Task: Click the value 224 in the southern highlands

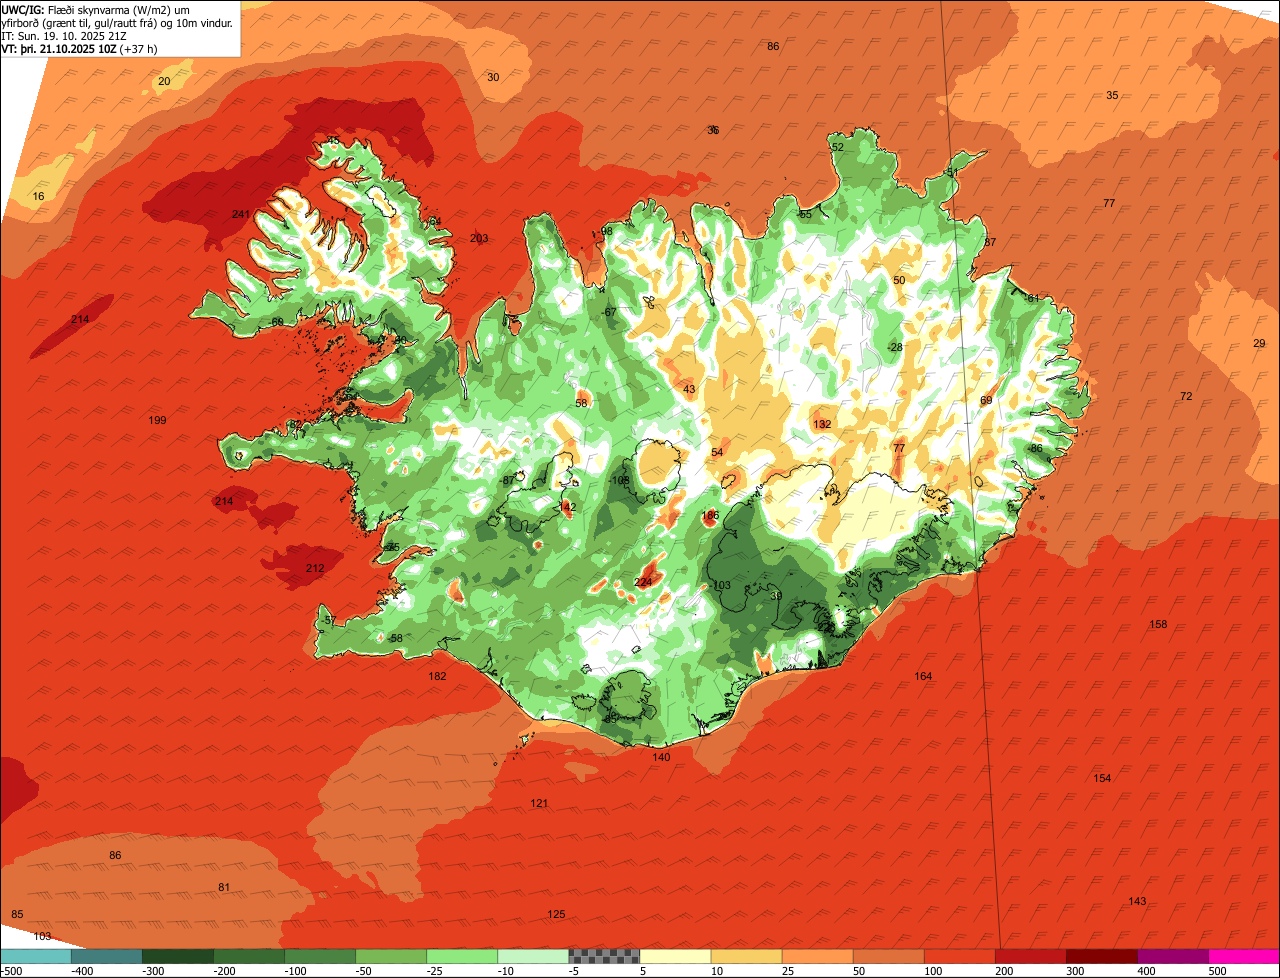Action: [x=643, y=582]
